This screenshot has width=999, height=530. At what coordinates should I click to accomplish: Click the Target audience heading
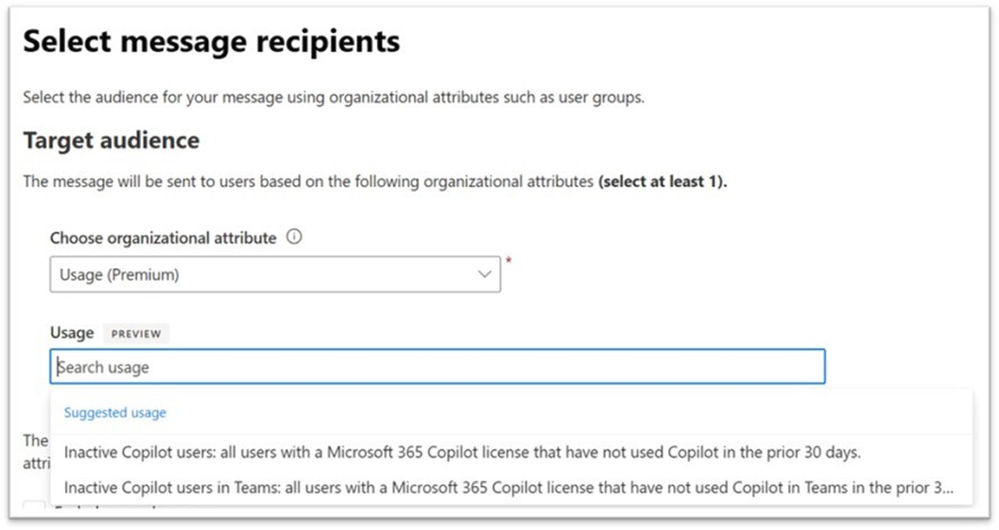[x=111, y=140]
